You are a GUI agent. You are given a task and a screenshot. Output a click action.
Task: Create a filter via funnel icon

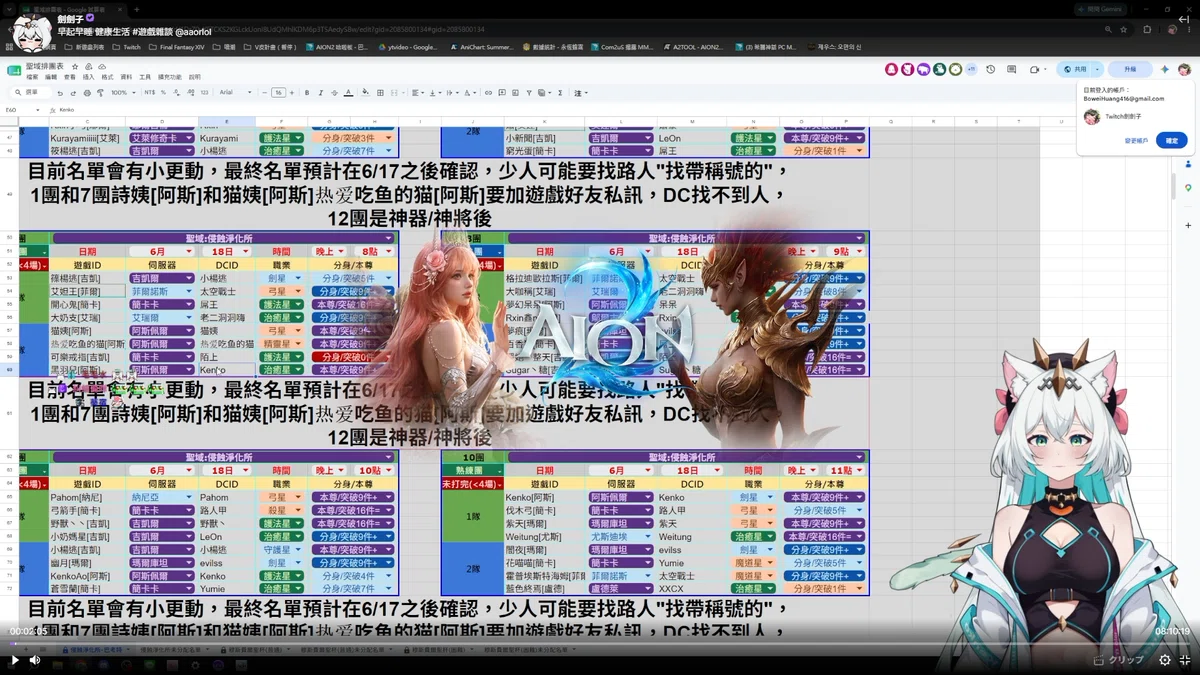tap(529, 92)
